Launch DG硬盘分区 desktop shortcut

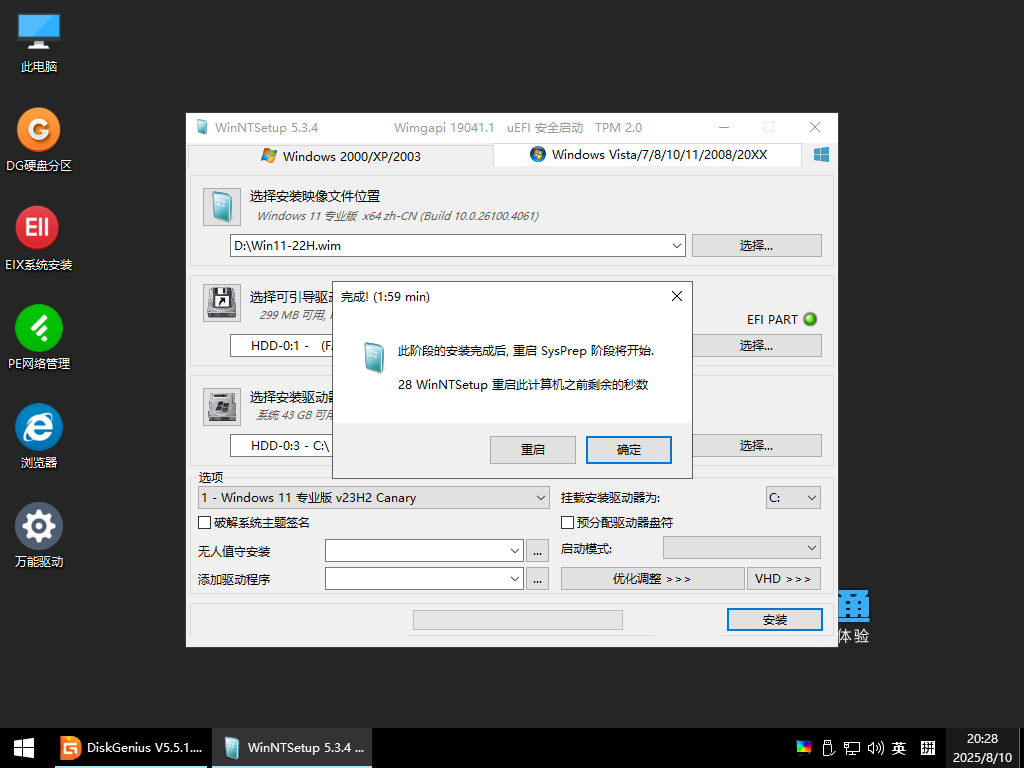(x=39, y=140)
